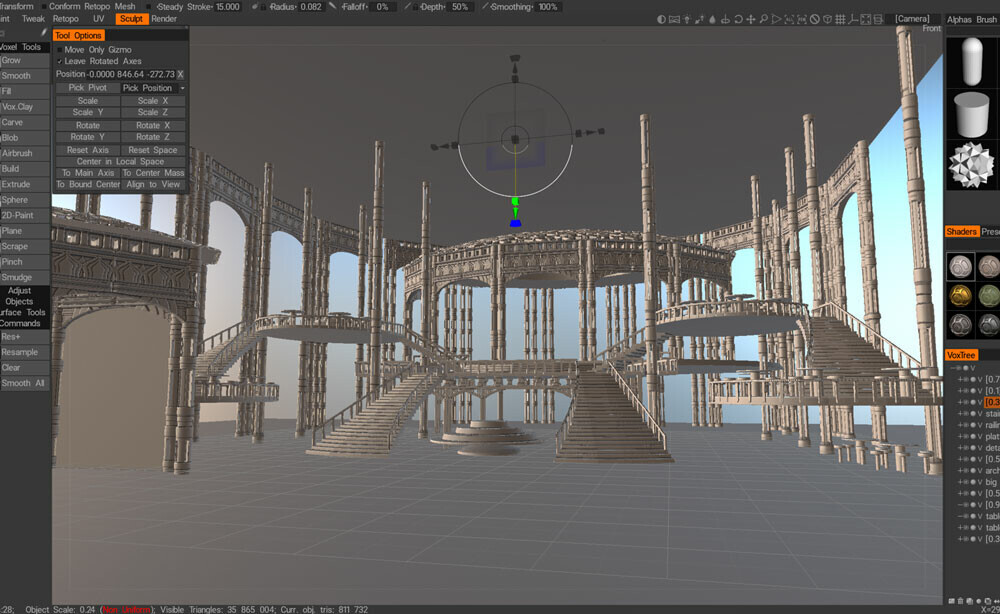Select the capsule-shaped brush alpha
Screen dimensions: 1000x614
(x=971, y=62)
